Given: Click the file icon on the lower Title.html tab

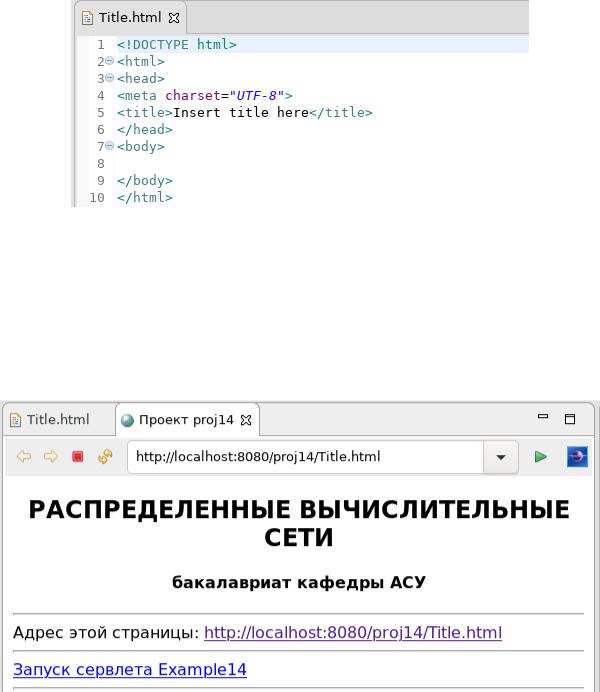Looking at the screenshot, I should (x=15, y=420).
